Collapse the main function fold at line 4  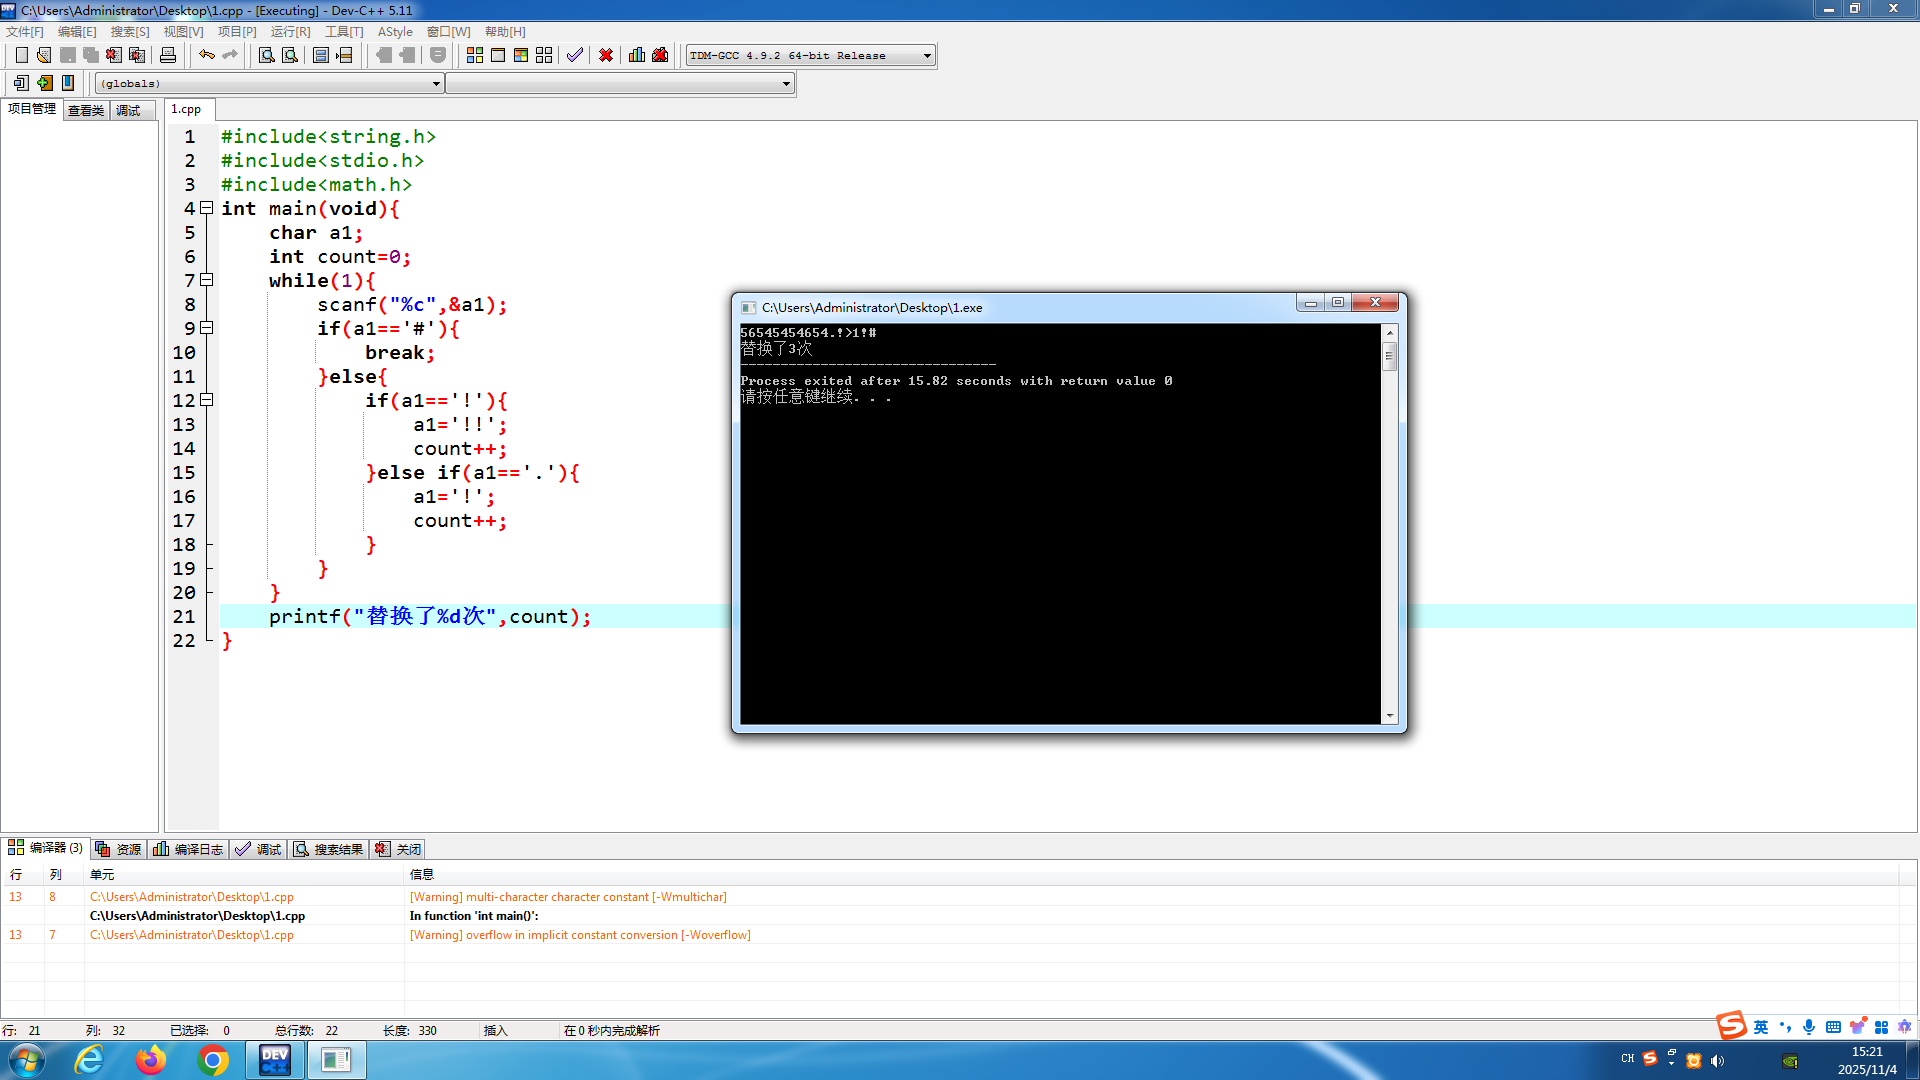pyautogui.click(x=207, y=208)
